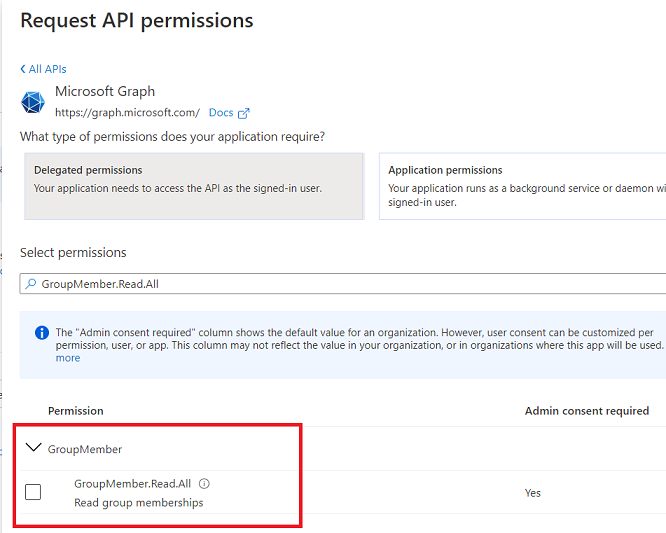Go back via All APIs link

(43, 69)
